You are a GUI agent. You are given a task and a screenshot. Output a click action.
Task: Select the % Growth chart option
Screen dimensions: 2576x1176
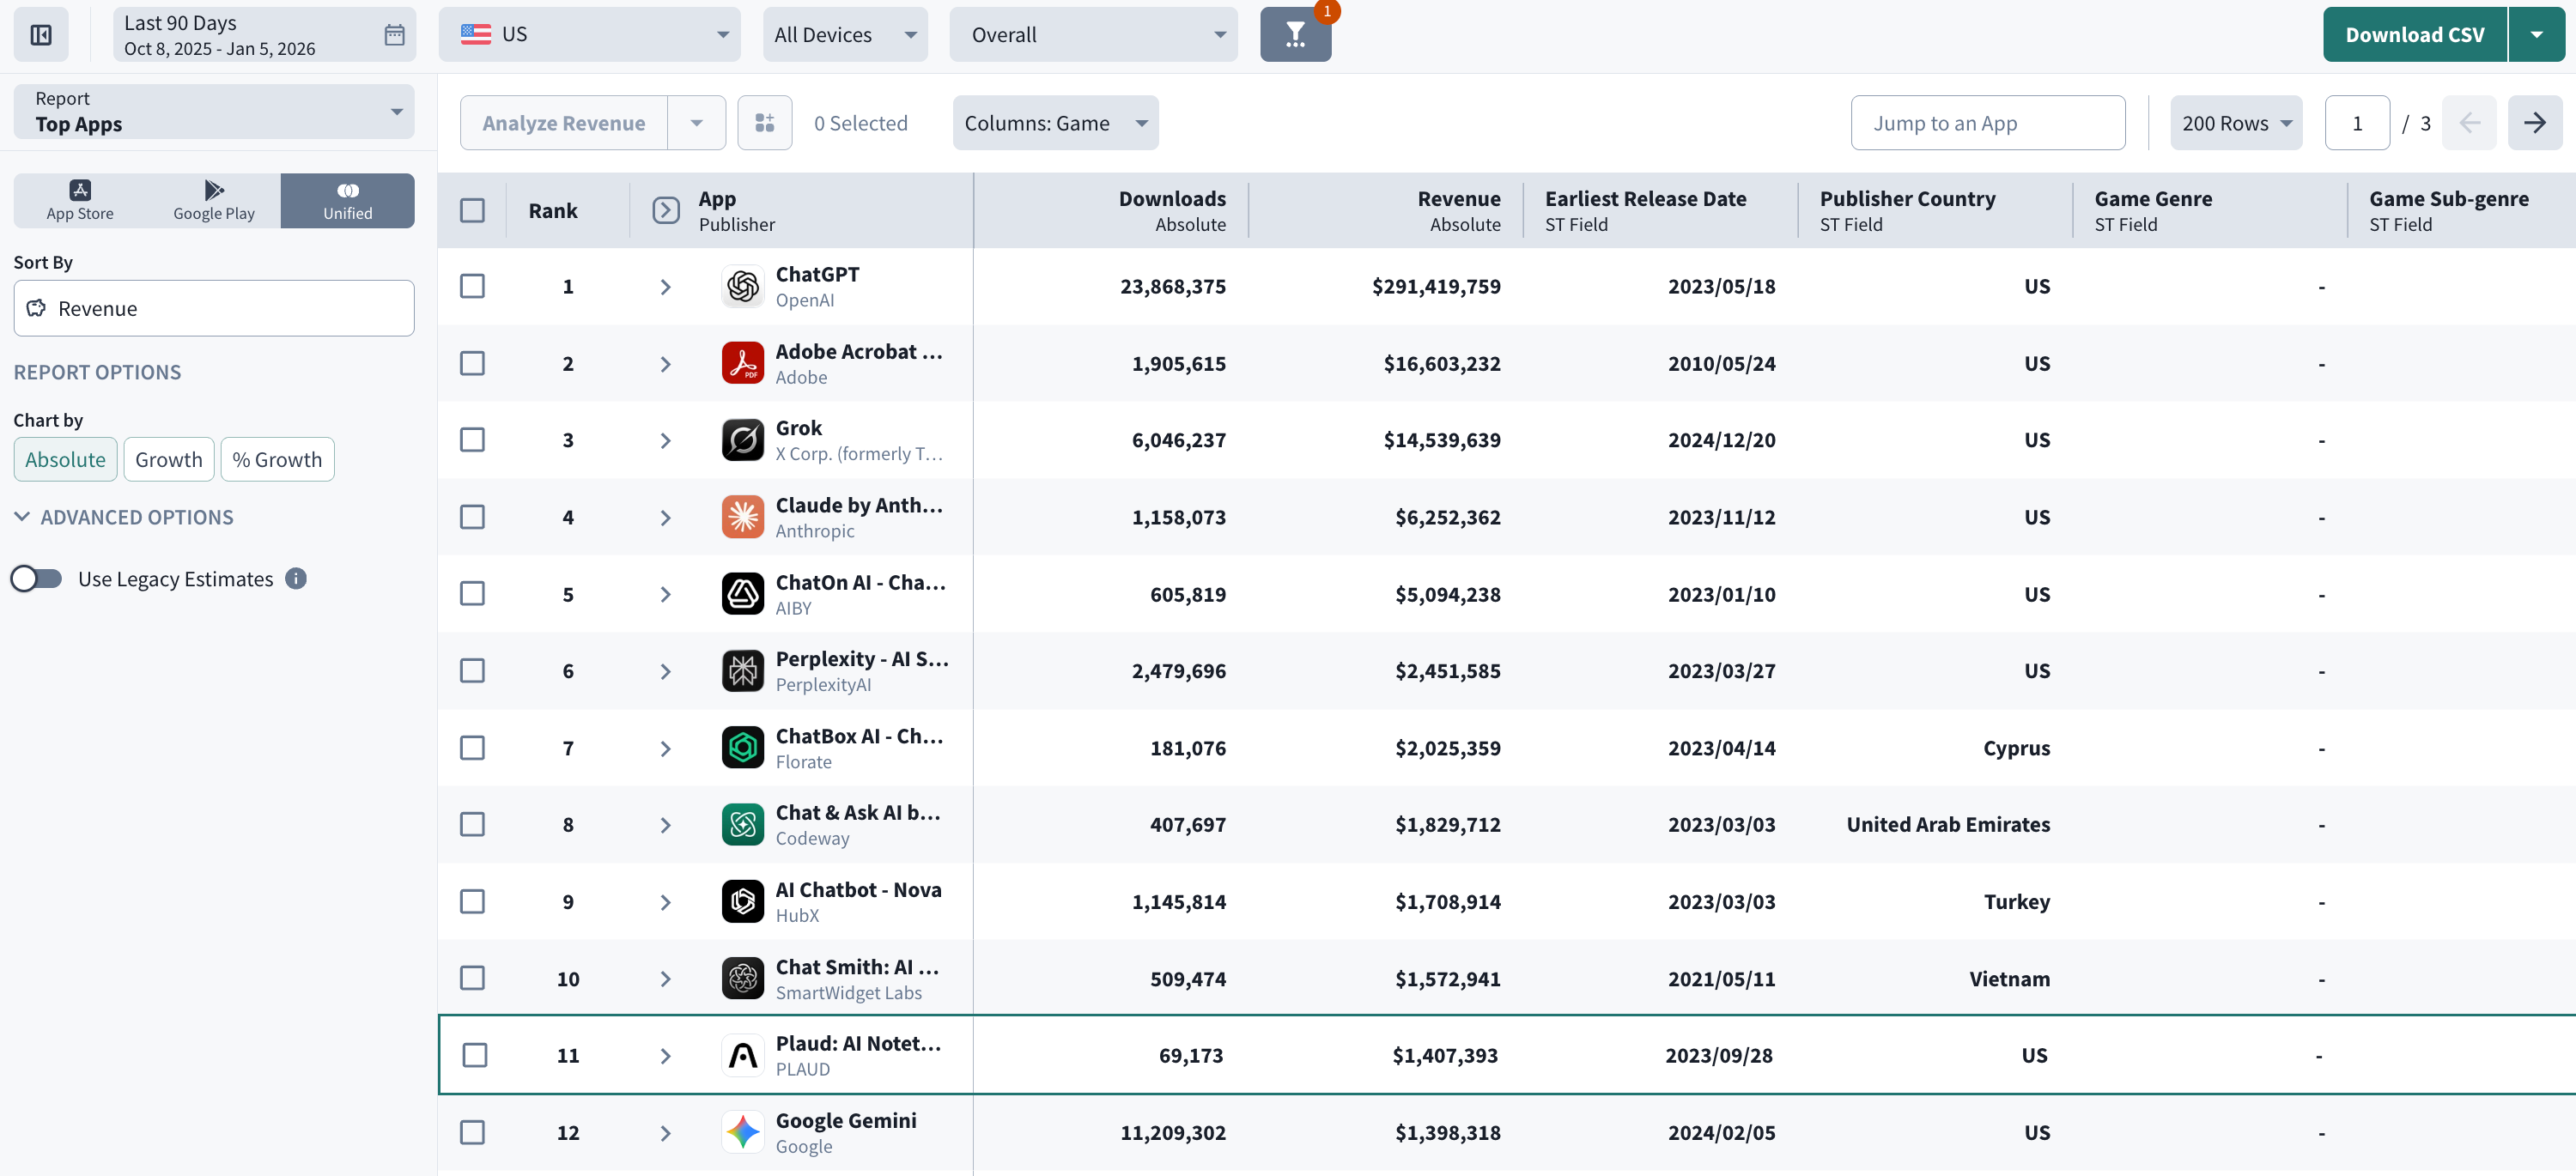pos(277,460)
